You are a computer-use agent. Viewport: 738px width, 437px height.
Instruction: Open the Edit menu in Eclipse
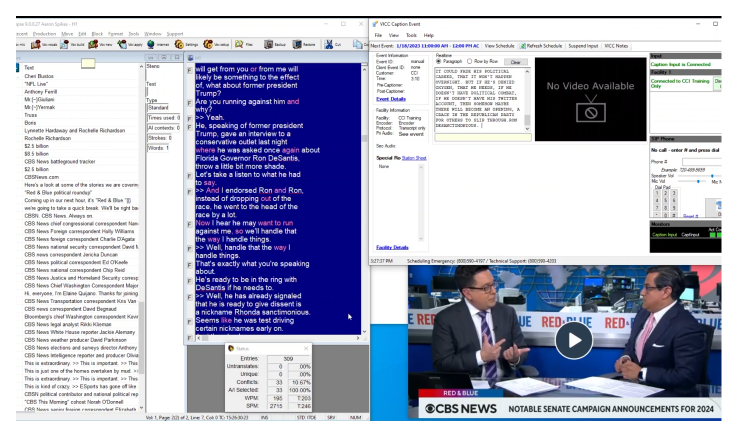82,34
